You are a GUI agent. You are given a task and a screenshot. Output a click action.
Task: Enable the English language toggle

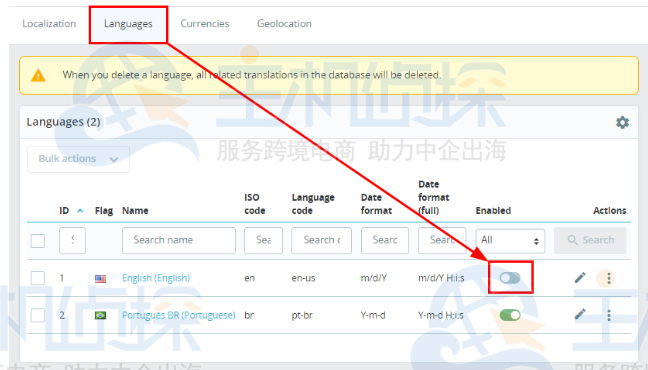pyautogui.click(x=510, y=278)
